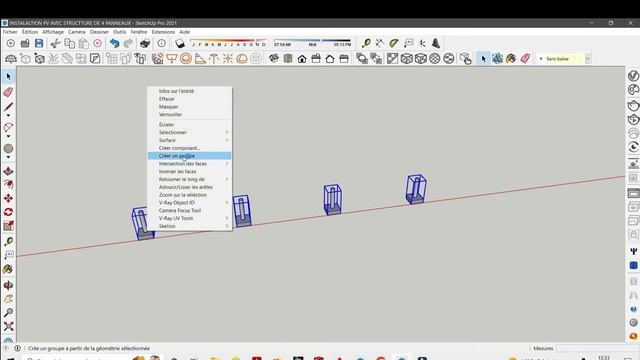Viewport: 640px width, 360px height.
Task: Click the pink Eraser icon in top toolbar
Action: point(525,59)
